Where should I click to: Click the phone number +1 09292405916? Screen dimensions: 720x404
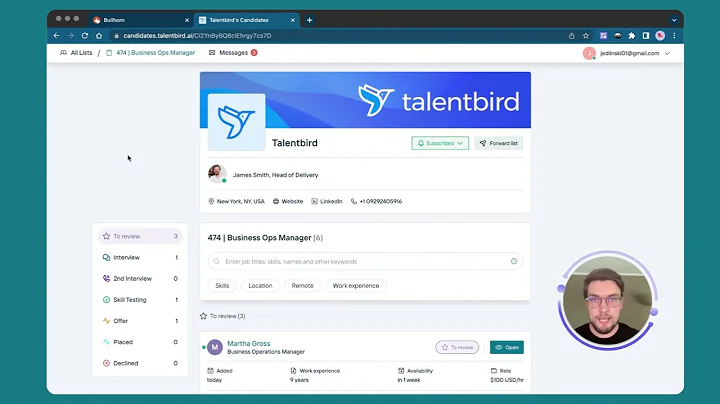(x=376, y=201)
